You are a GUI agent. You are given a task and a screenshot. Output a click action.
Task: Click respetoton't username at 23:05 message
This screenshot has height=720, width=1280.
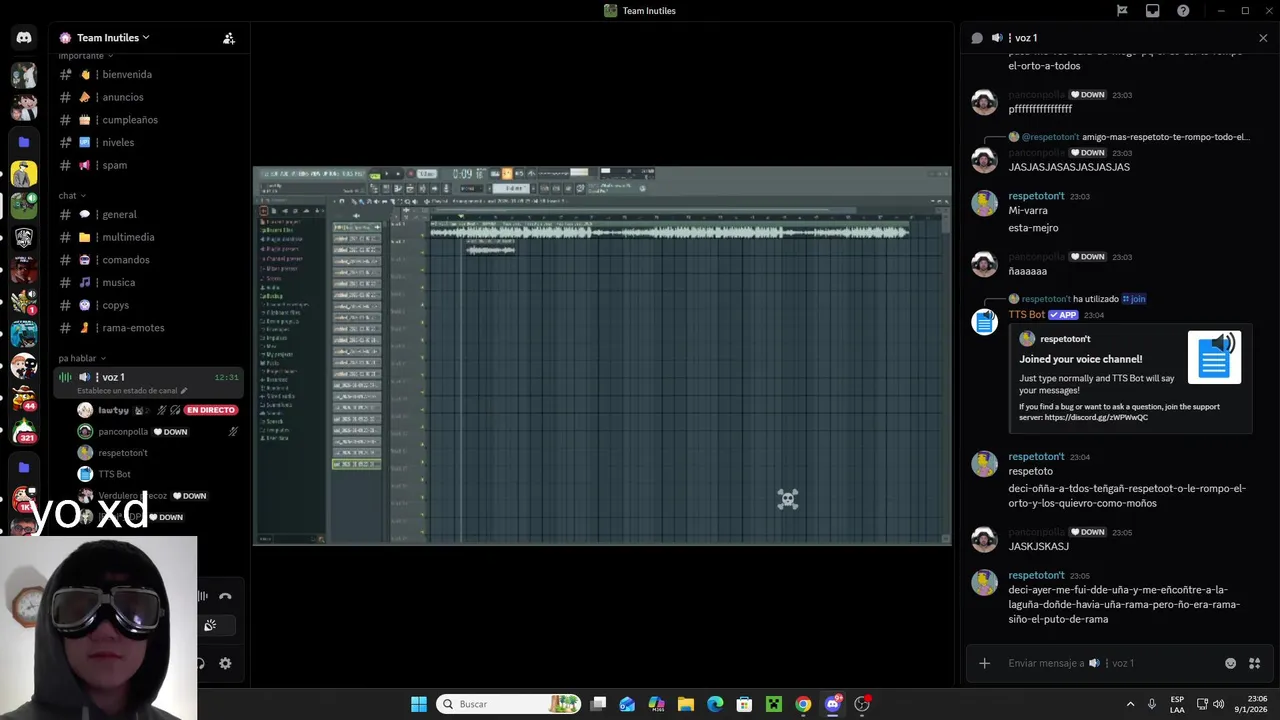click(1036, 576)
